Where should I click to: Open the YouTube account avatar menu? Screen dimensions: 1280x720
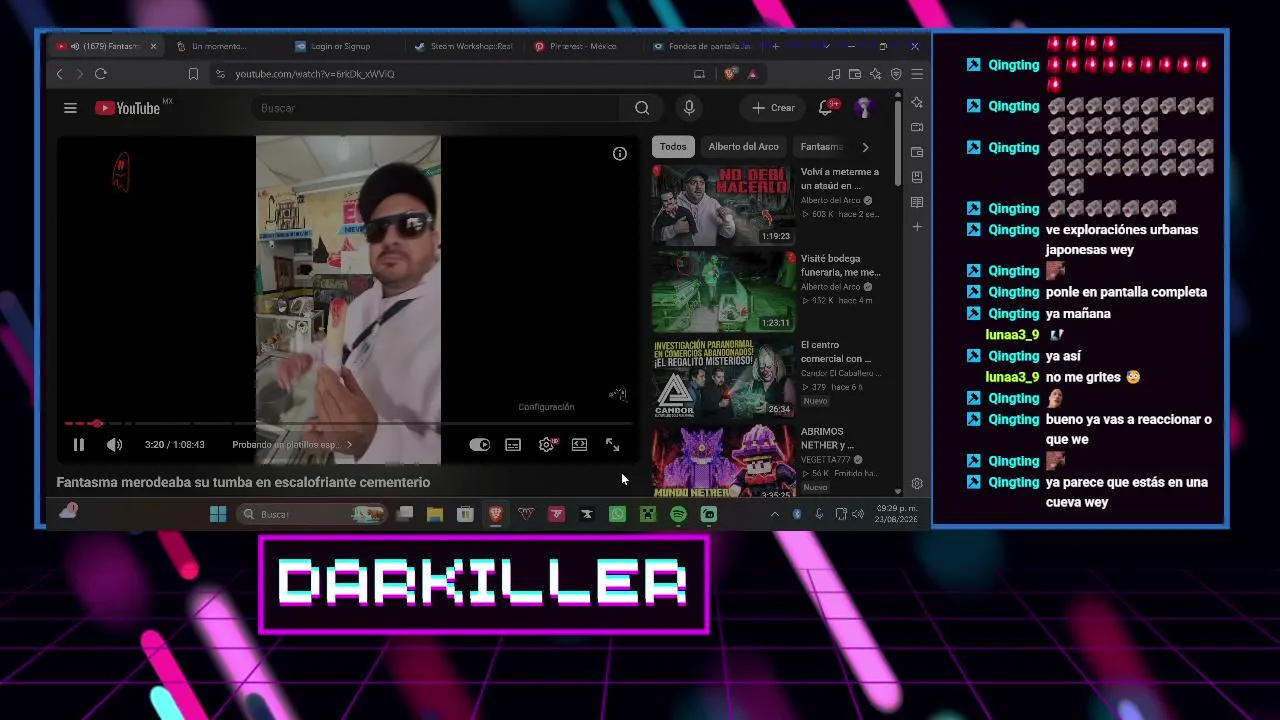pyautogui.click(x=864, y=108)
